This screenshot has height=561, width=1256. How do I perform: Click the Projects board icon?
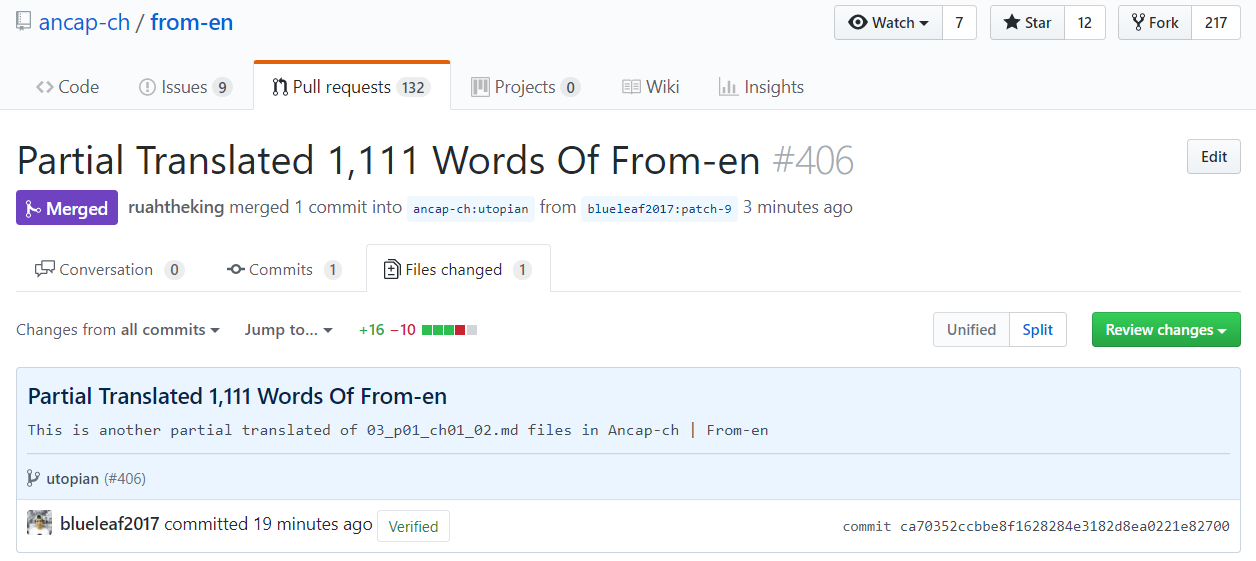(x=480, y=87)
